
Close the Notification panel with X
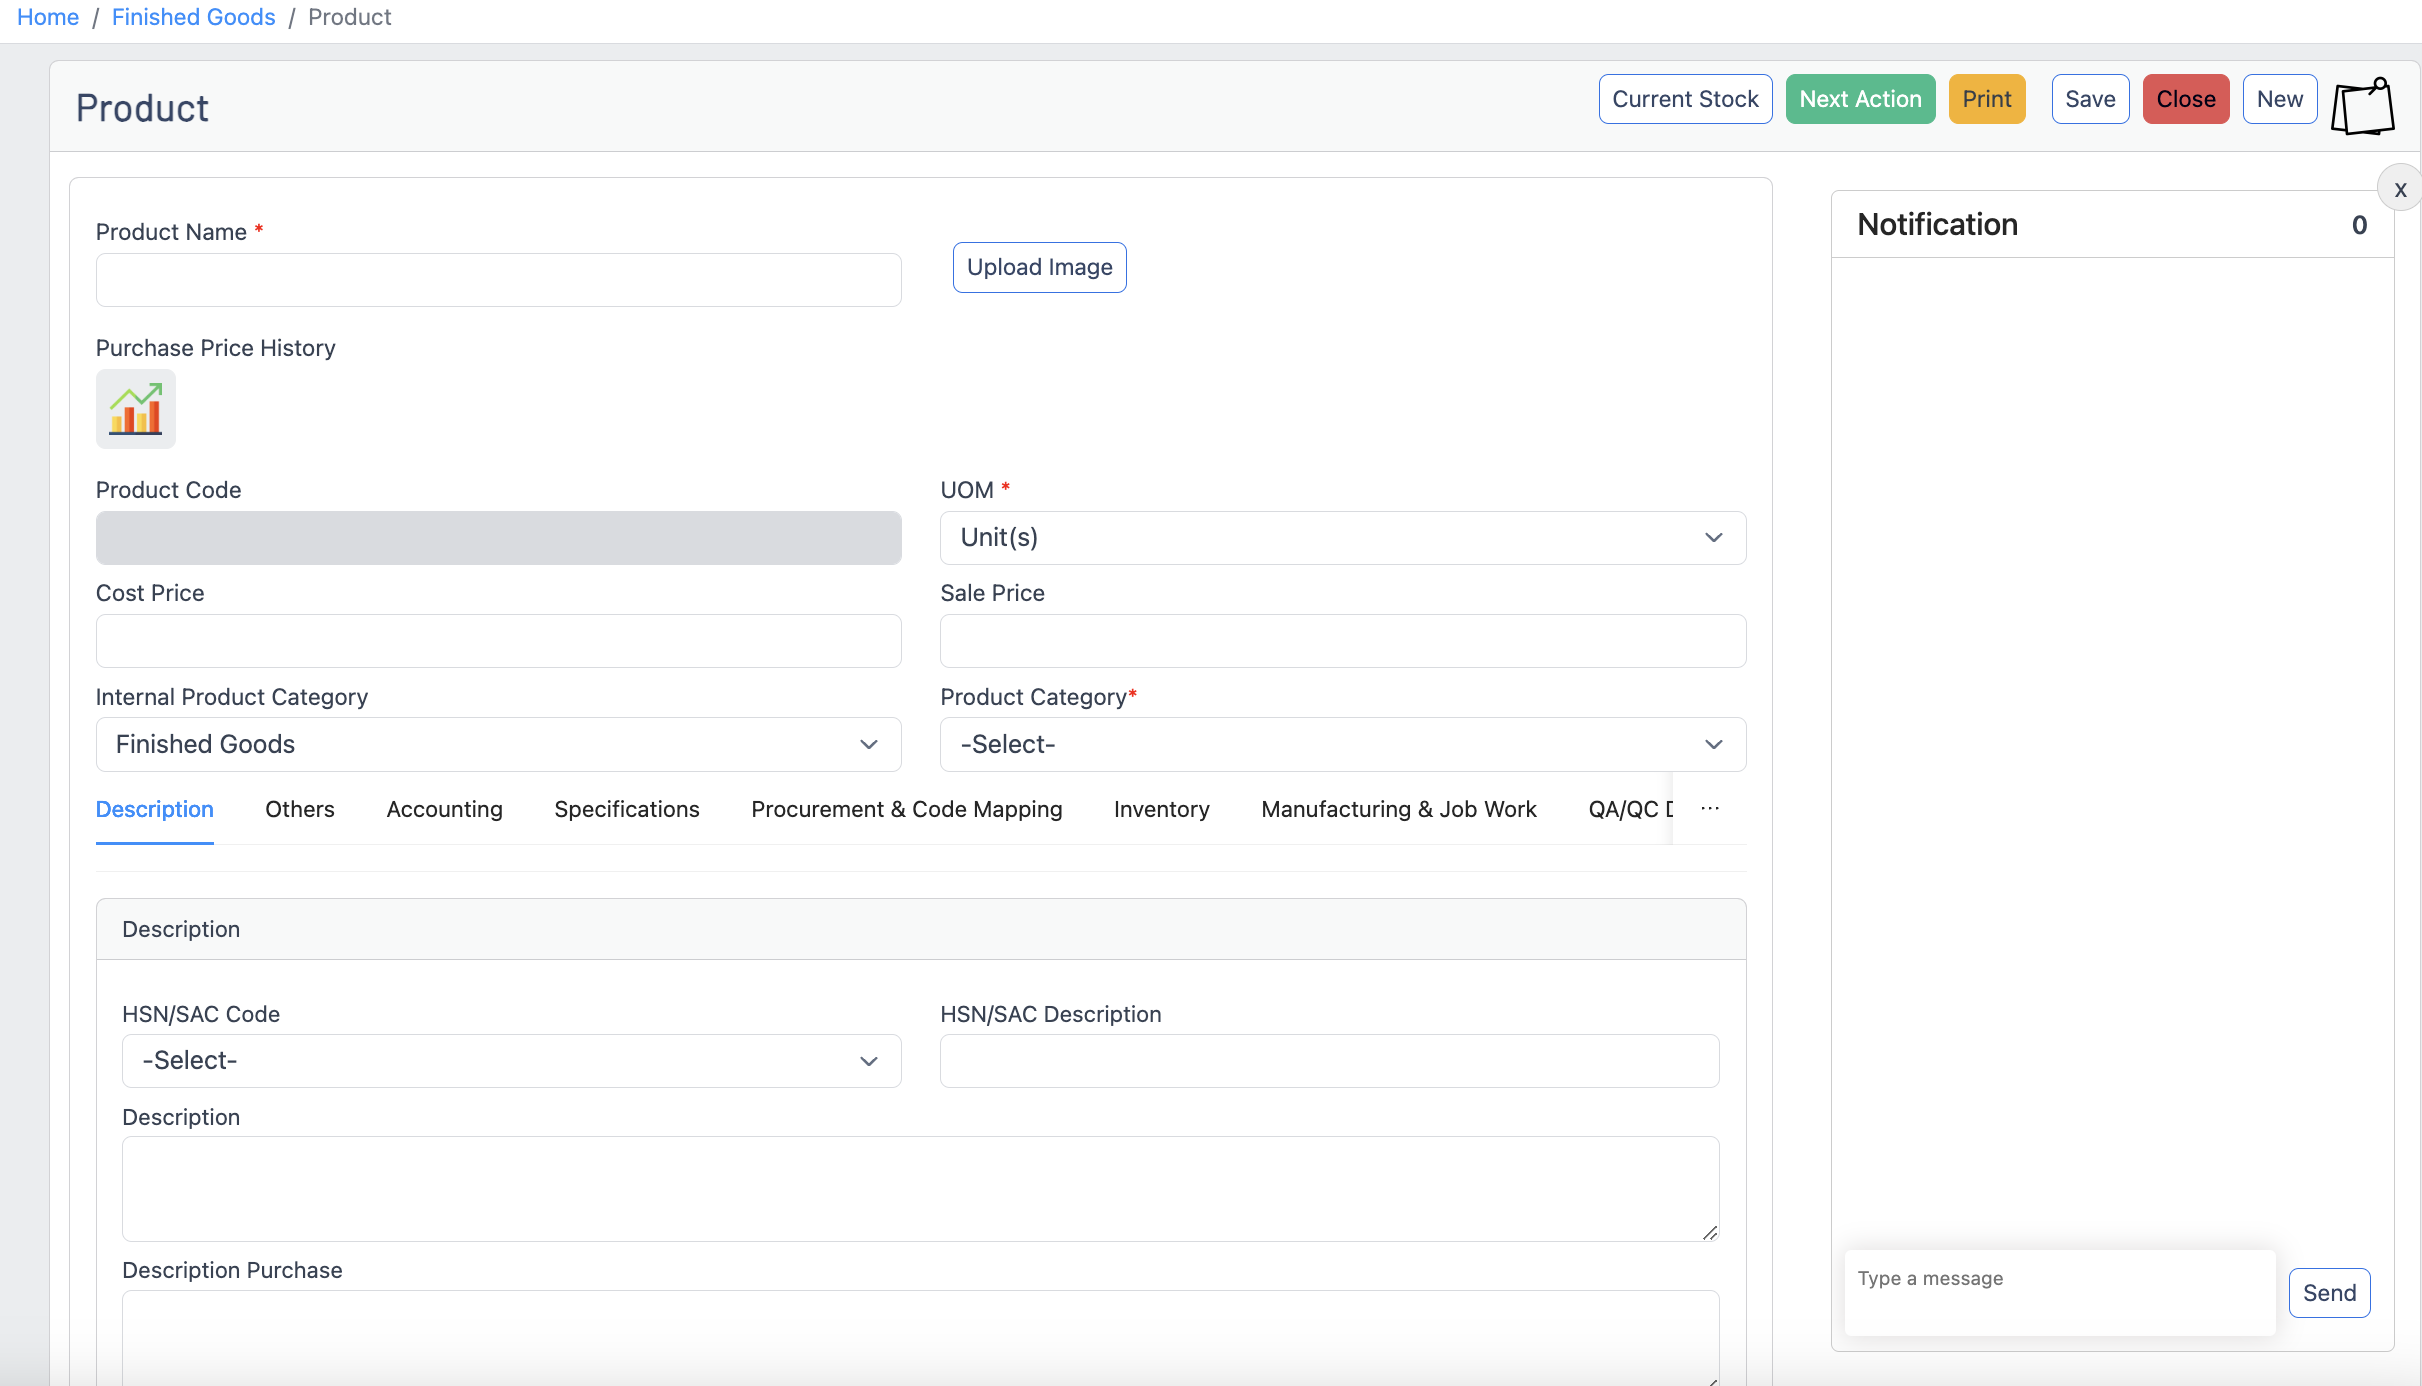2400,189
